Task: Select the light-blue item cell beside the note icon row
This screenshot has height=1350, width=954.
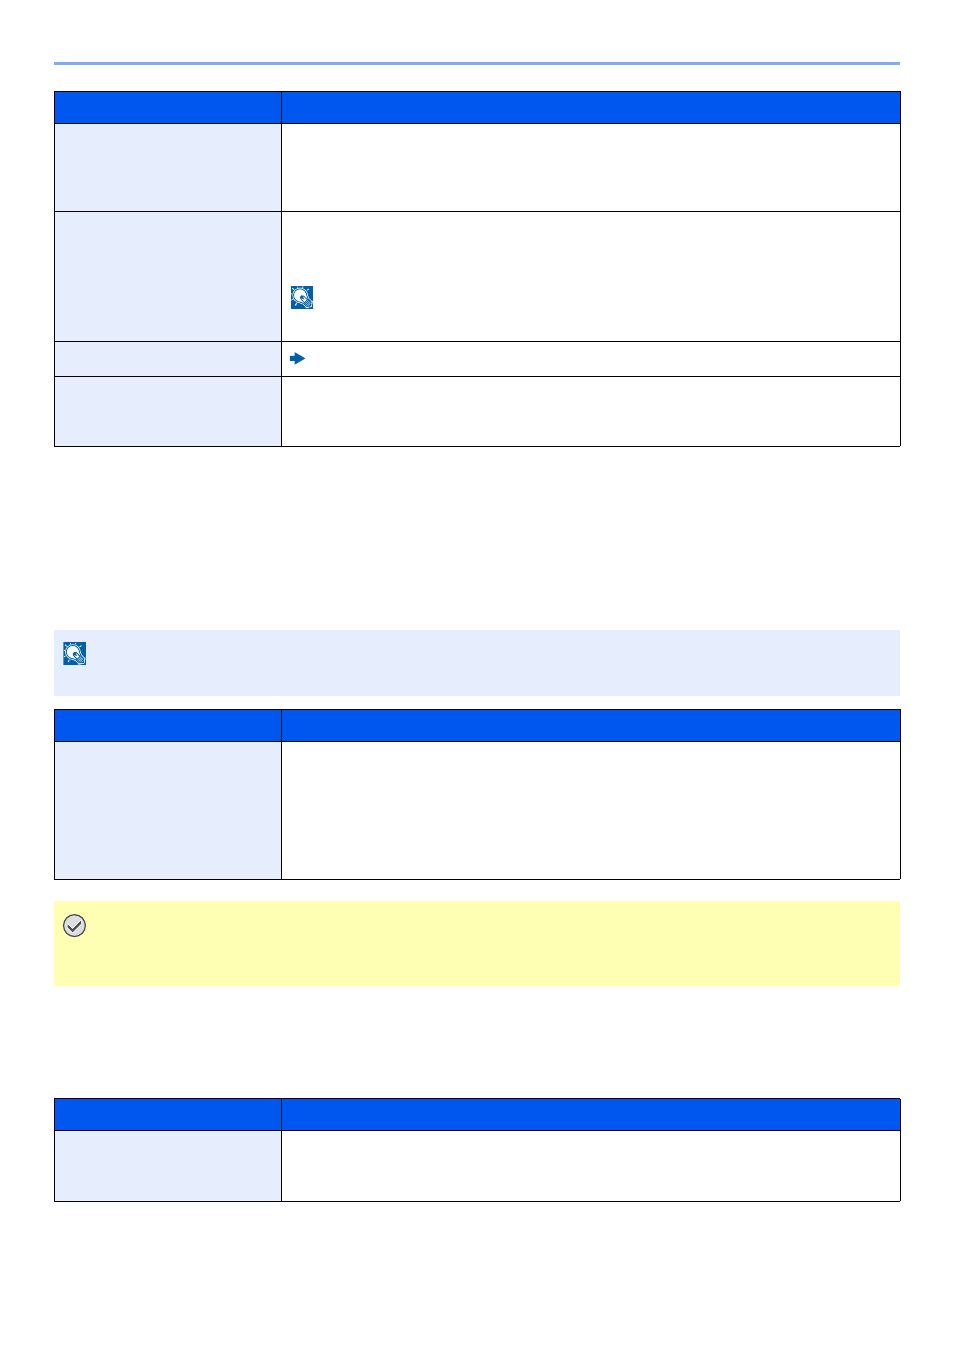Action: click(168, 276)
